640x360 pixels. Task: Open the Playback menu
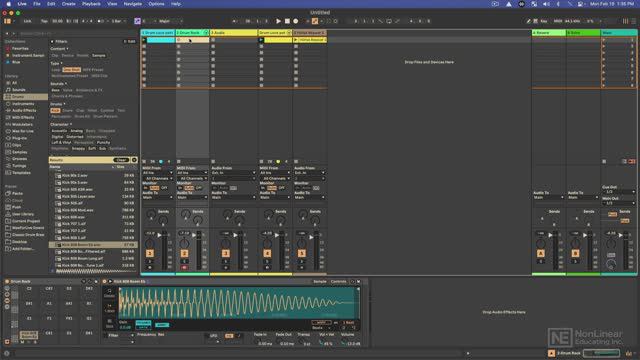pyautogui.click(x=91, y=4)
